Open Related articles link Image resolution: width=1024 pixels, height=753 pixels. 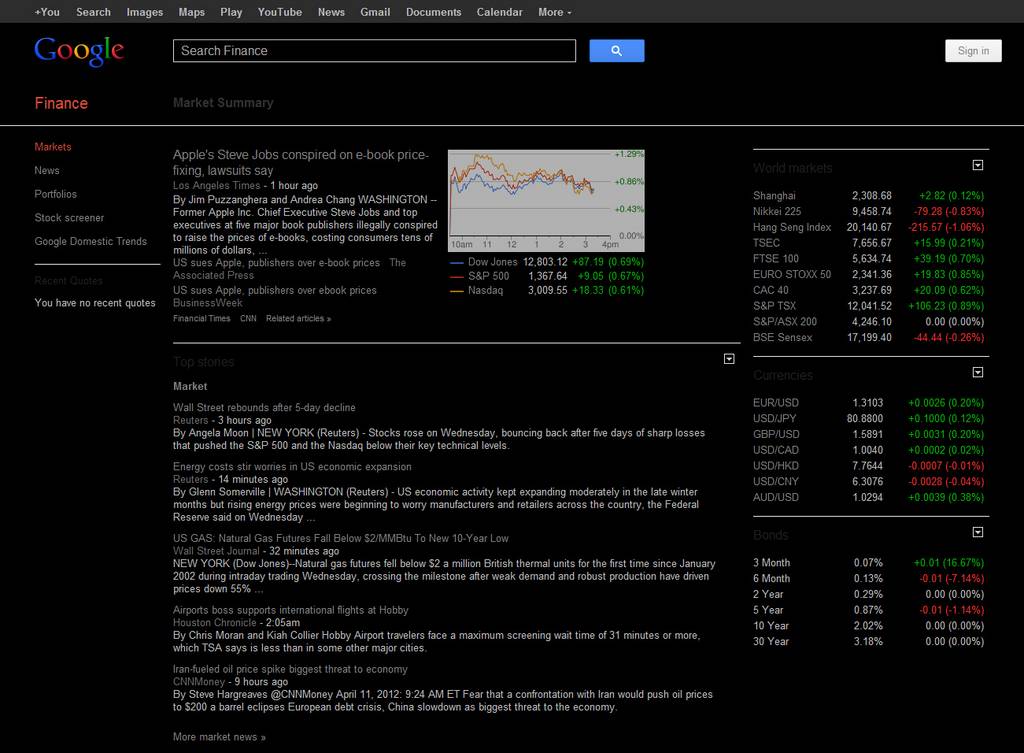click(x=298, y=319)
